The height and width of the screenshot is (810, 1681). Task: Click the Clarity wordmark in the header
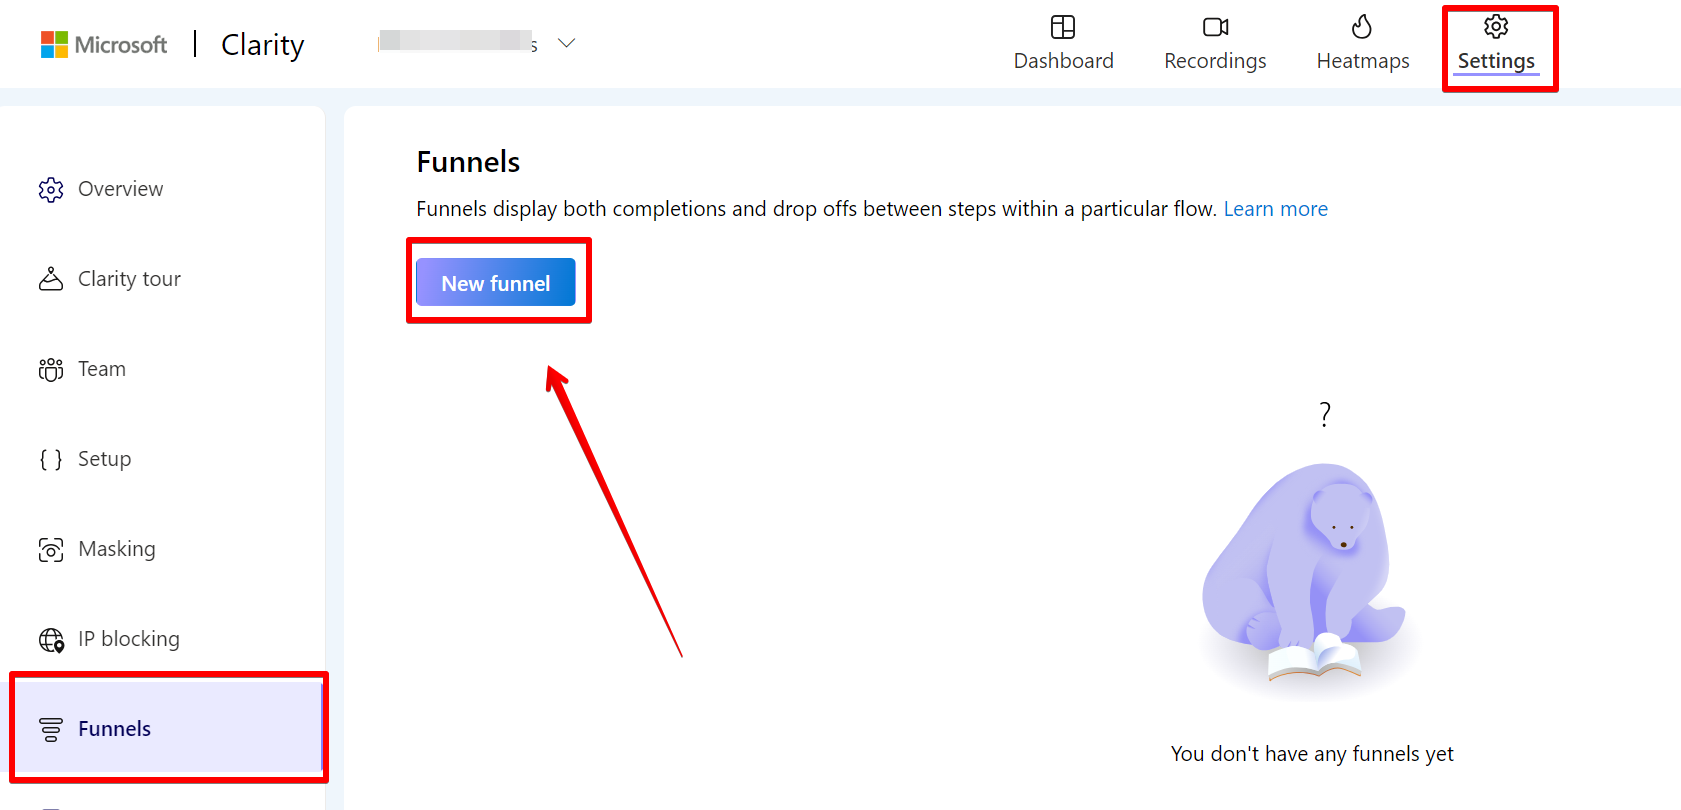(261, 44)
